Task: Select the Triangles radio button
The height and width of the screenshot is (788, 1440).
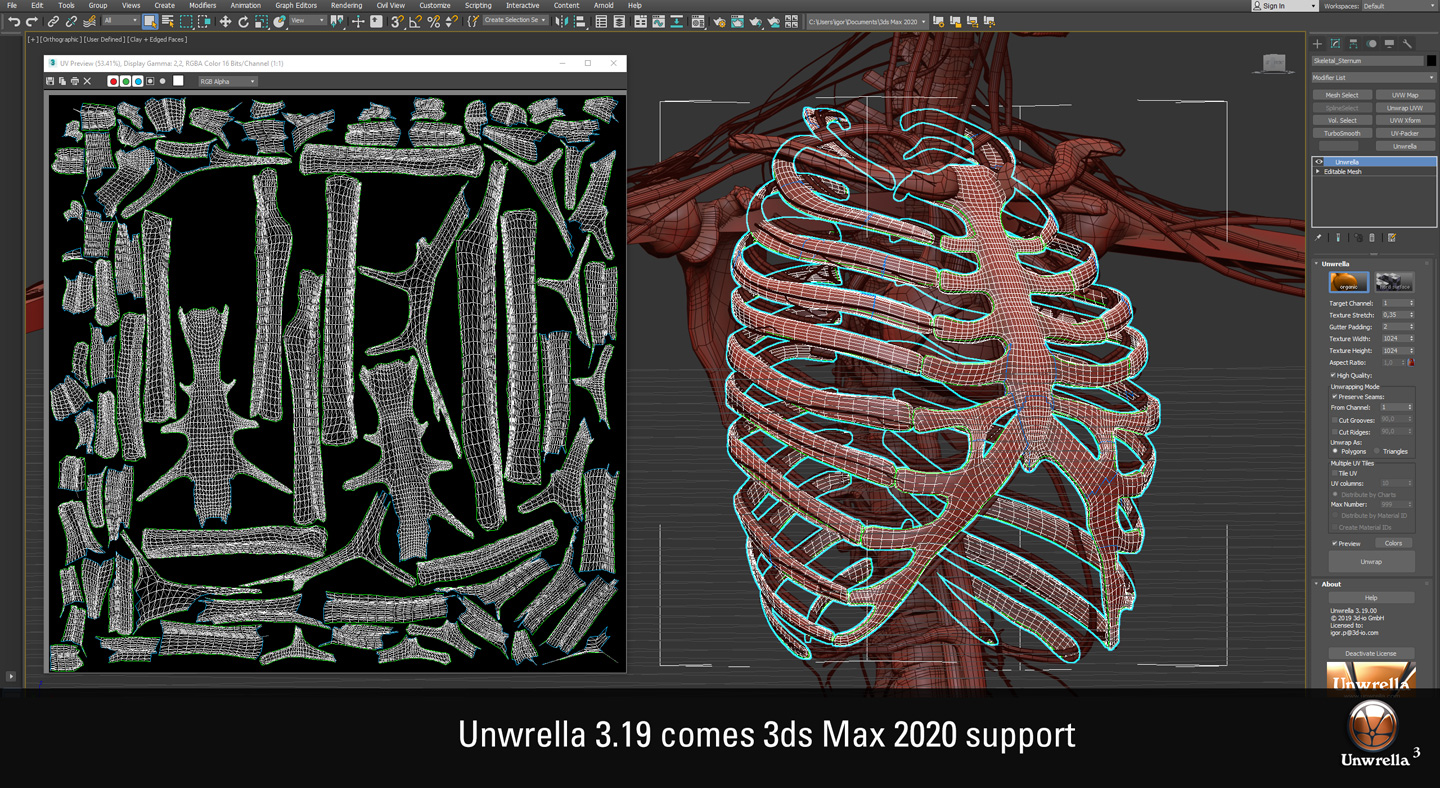Action: tap(1377, 451)
